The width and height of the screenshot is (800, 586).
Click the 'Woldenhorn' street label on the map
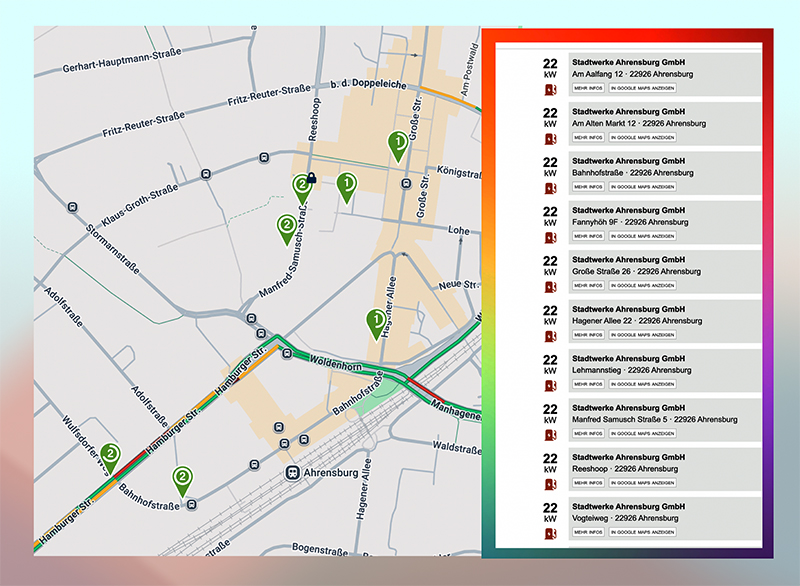point(336,363)
